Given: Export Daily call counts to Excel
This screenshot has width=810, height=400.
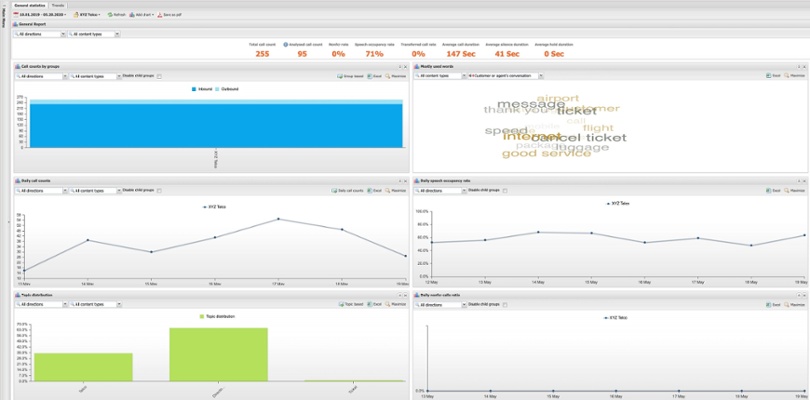Looking at the screenshot, I should [375, 191].
